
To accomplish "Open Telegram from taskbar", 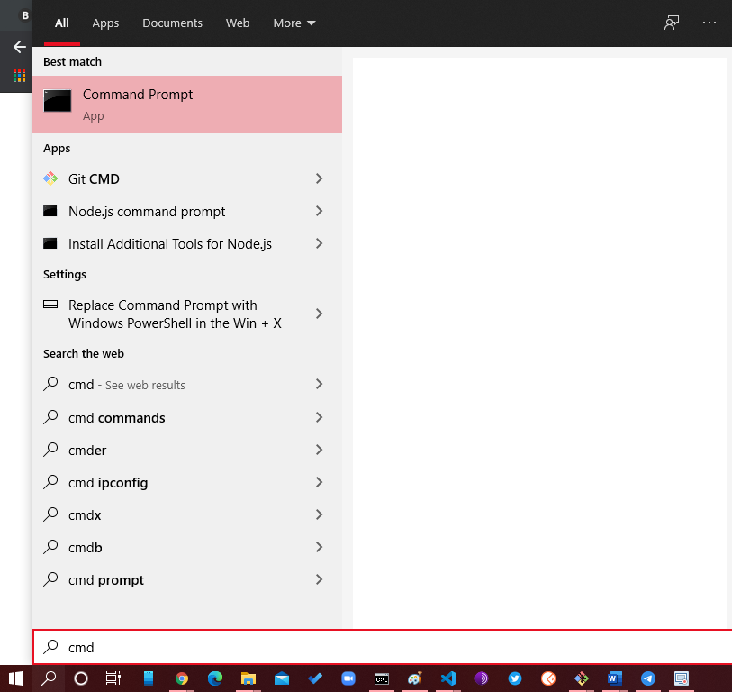I will pos(648,678).
